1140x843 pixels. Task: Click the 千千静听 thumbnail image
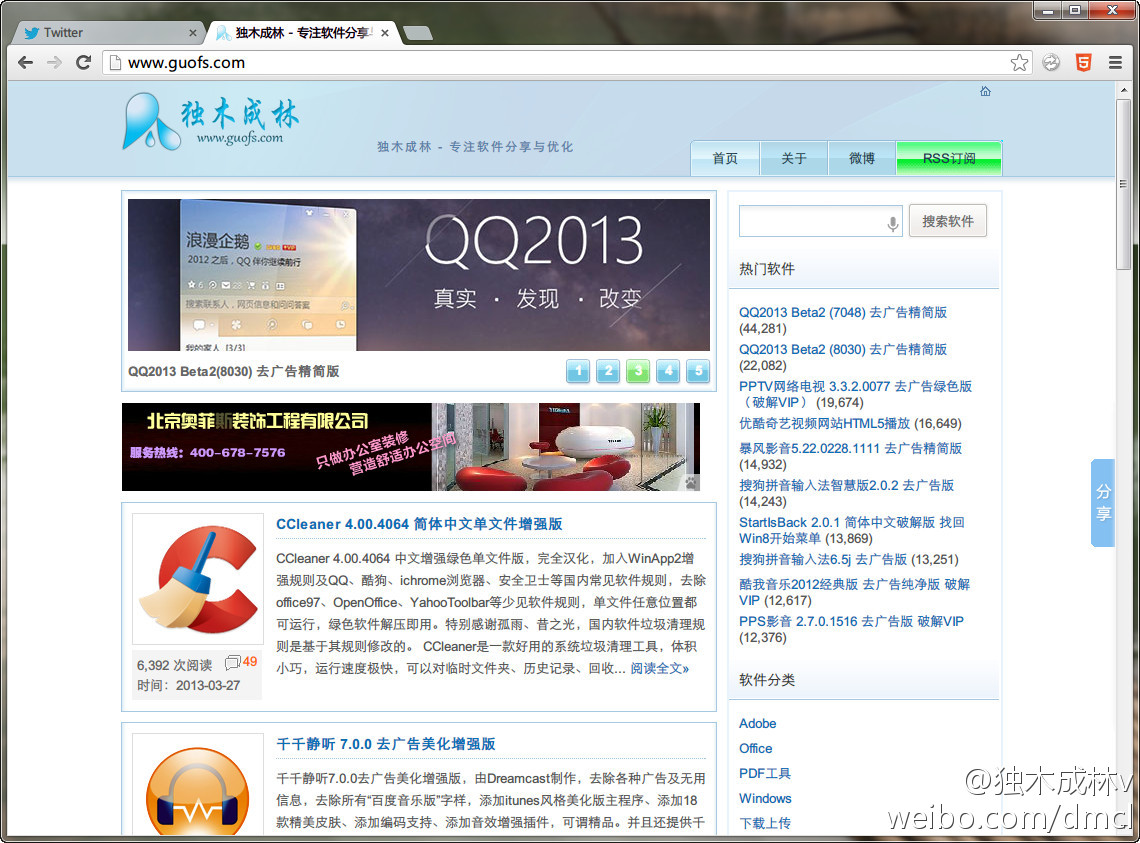[198, 786]
